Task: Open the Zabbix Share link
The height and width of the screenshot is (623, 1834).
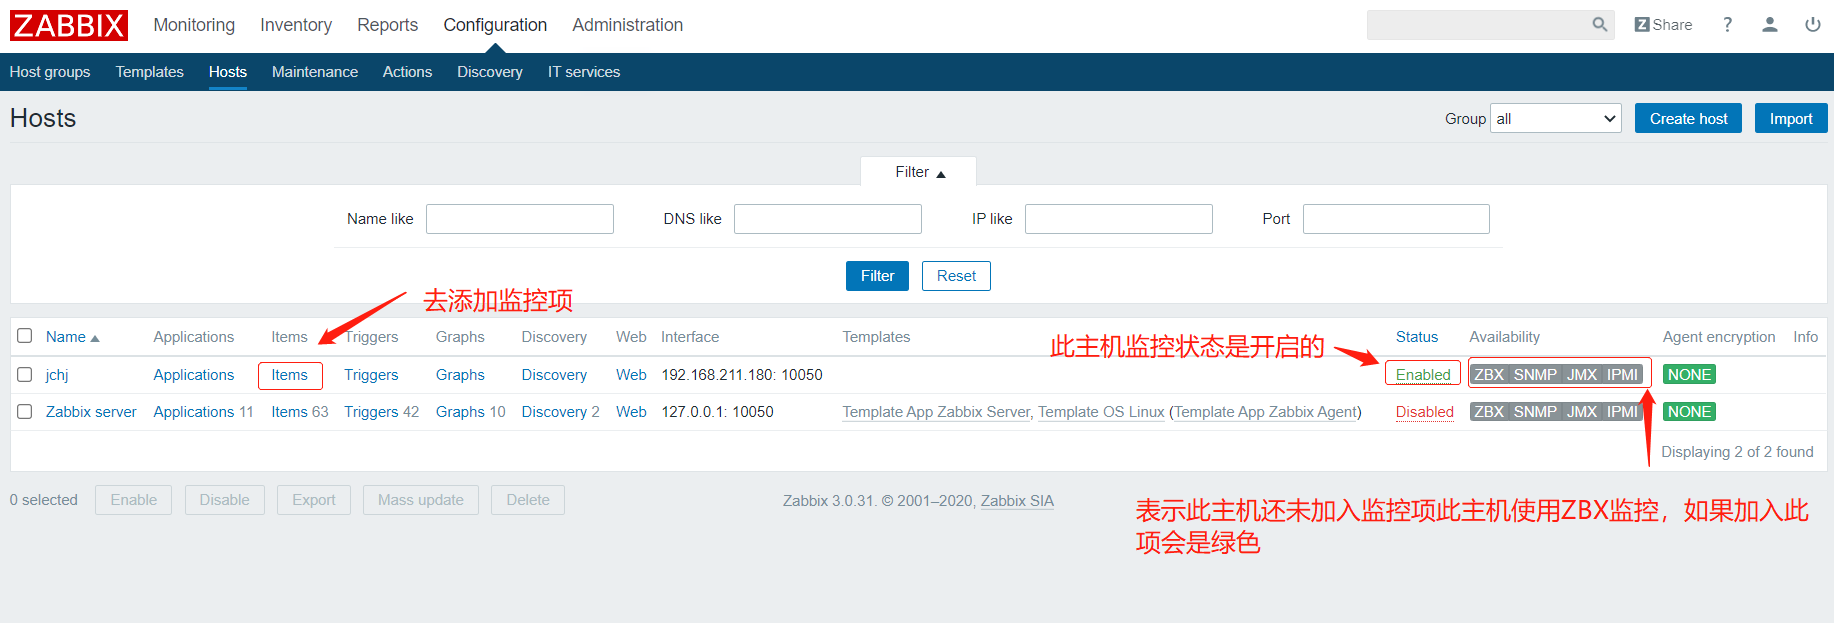Action: [x=1663, y=25]
